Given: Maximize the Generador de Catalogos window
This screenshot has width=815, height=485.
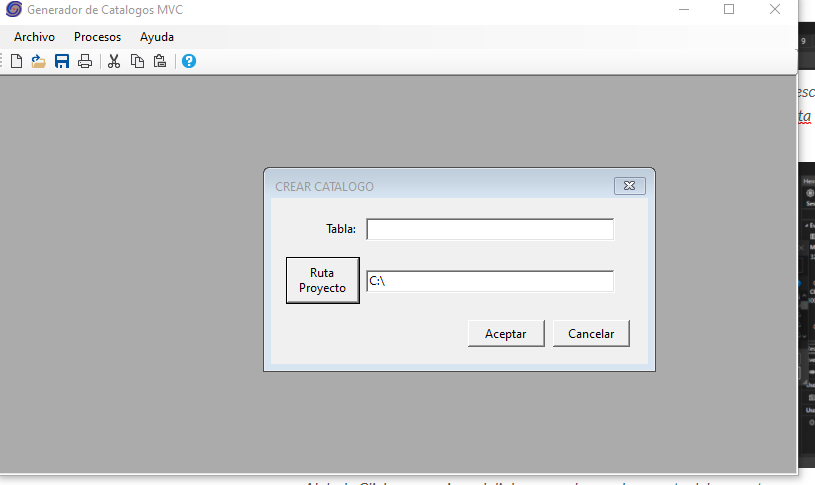Looking at the screenshot, I should 729,10.
